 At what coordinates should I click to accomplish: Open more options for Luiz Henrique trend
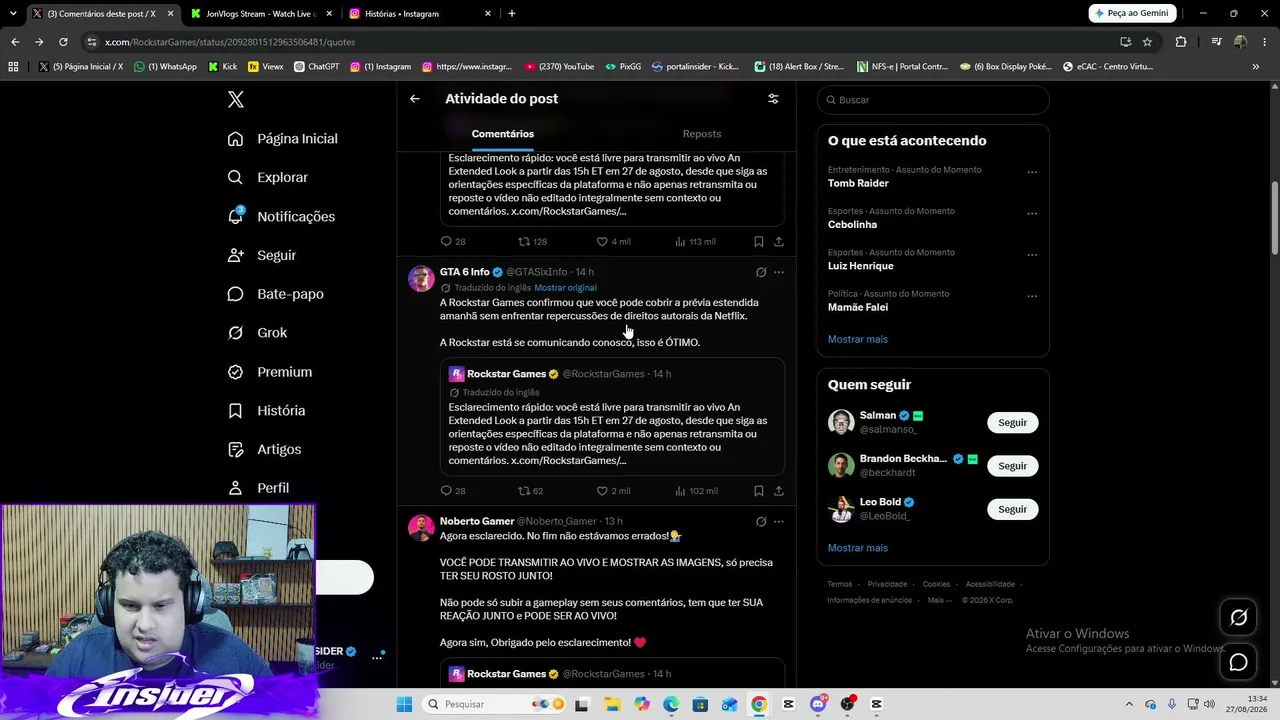(x=1032, y=254)
